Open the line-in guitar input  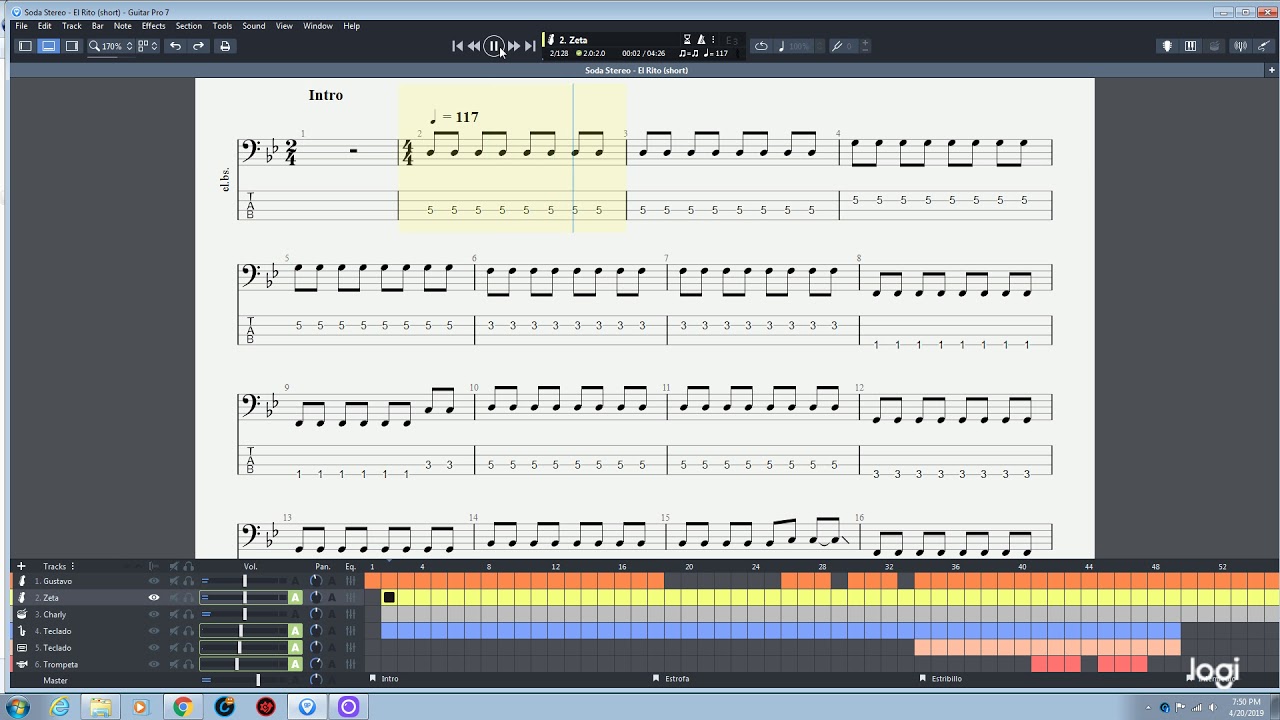click(x=1264, y=46)
